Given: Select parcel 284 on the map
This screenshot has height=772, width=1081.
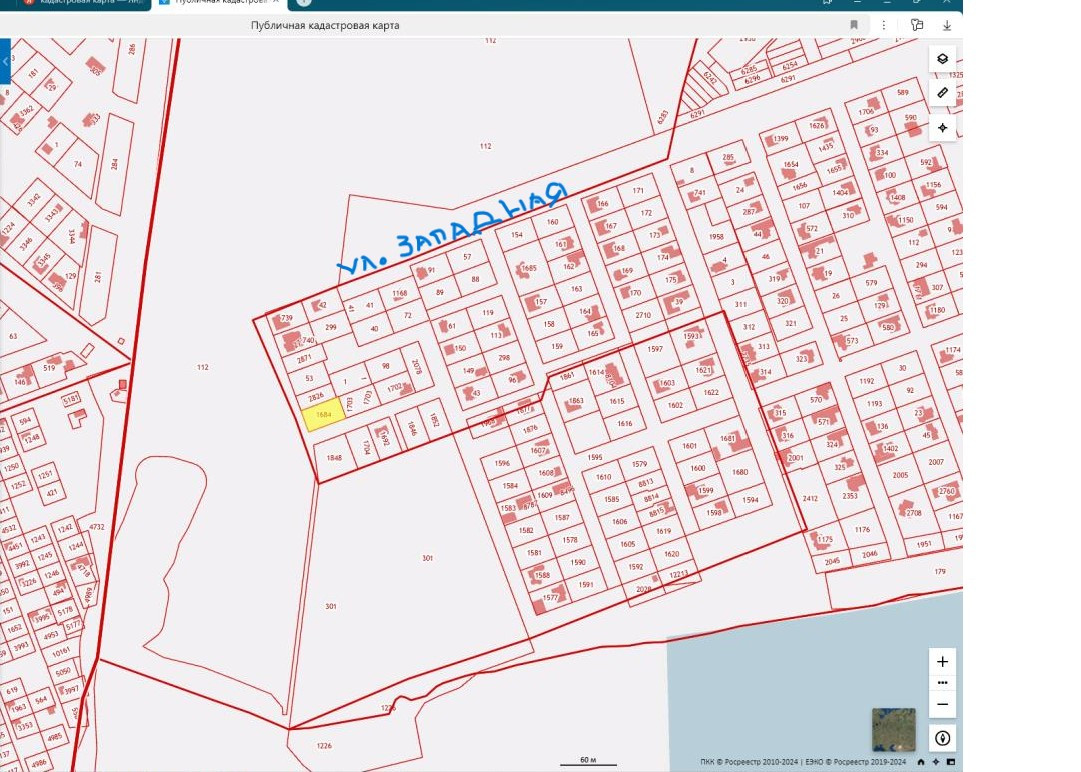Looking at the screenshot, I should point(114,164).
